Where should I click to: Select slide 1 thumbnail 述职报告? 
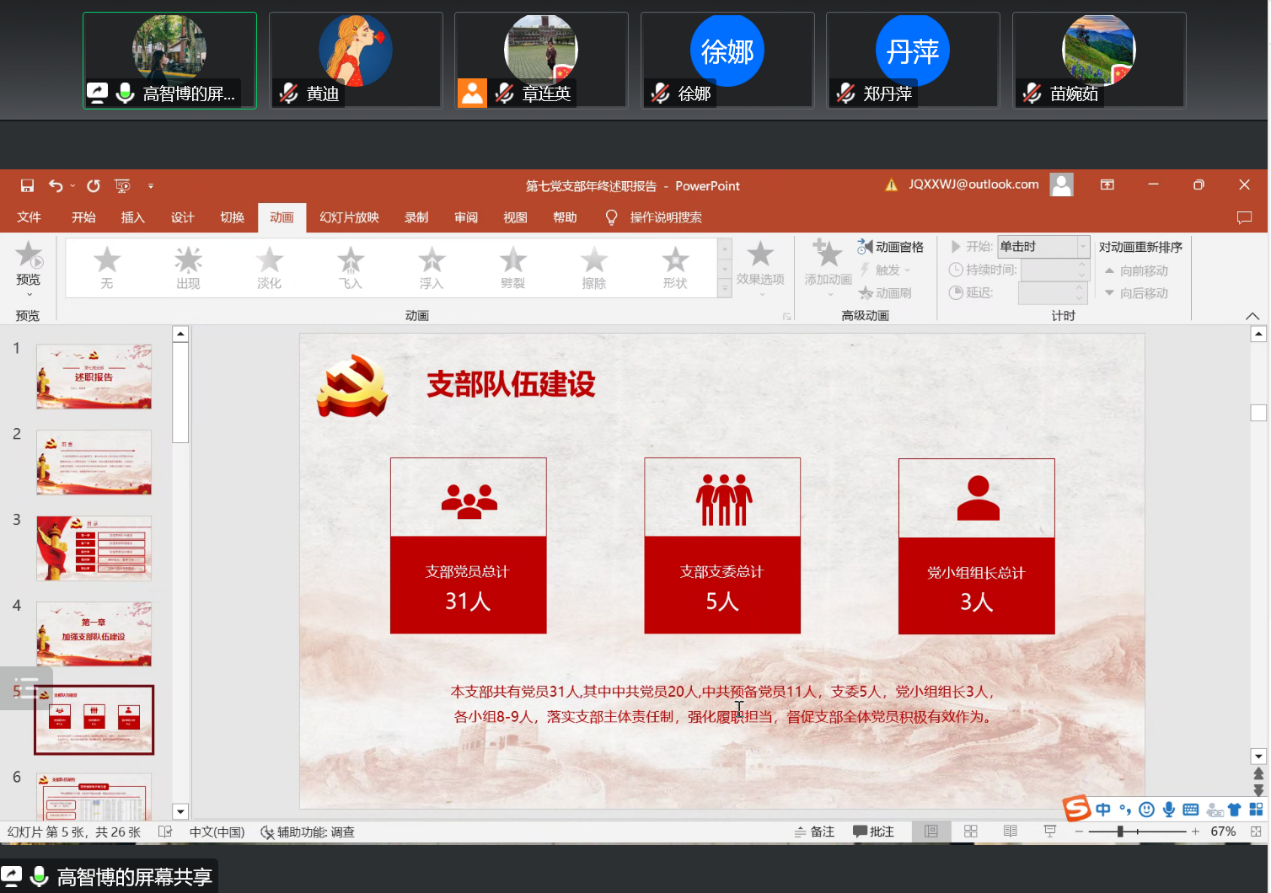[x=94, y=376]
